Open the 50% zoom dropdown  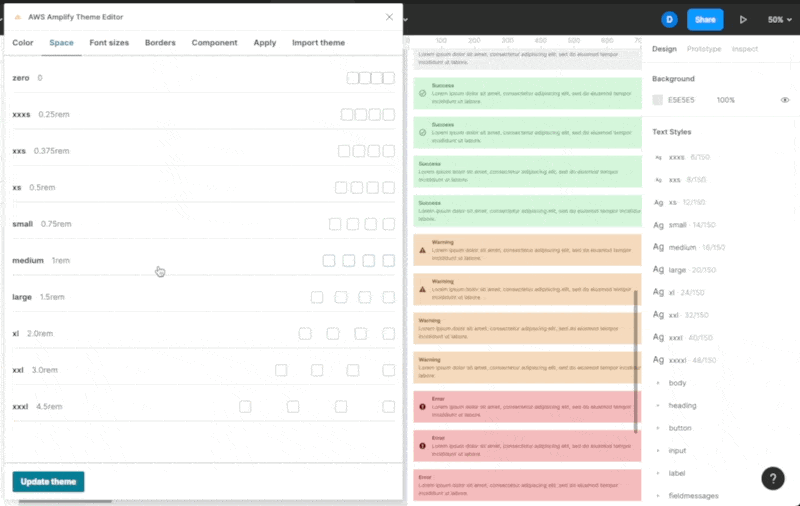point(780,20)
